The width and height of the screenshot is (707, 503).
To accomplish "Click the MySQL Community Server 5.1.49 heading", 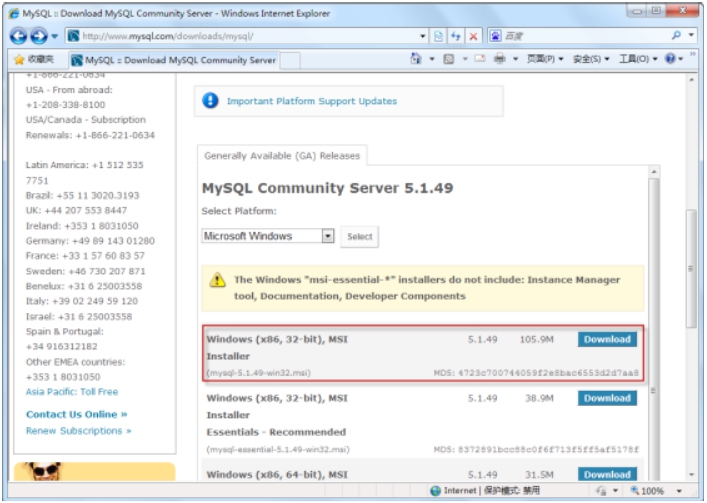I will [327, 188].
